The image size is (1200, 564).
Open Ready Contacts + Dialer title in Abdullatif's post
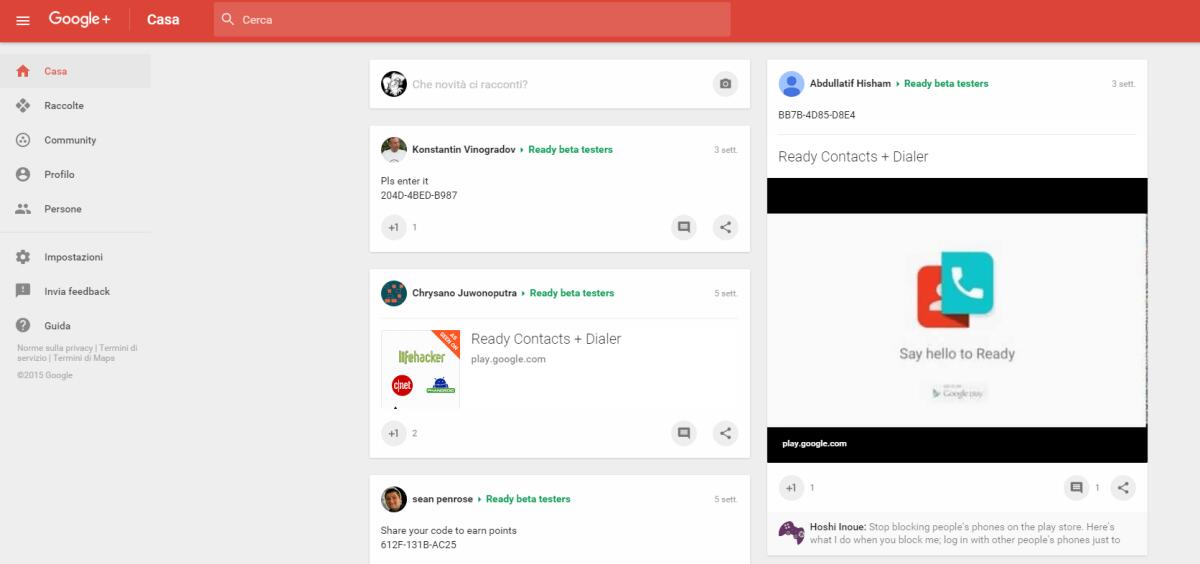click(x=853, y=157)
